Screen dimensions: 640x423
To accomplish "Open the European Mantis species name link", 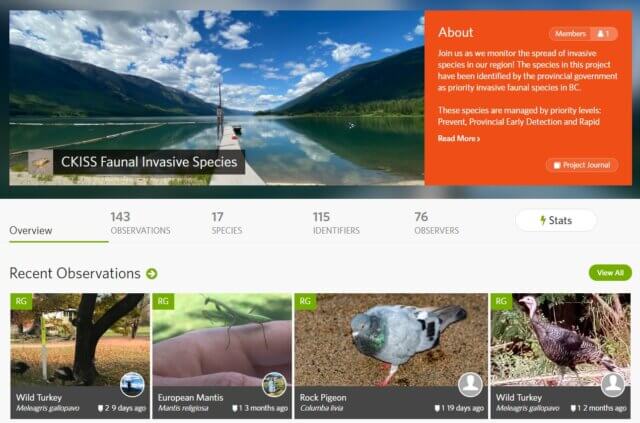I will pos(190,397).
